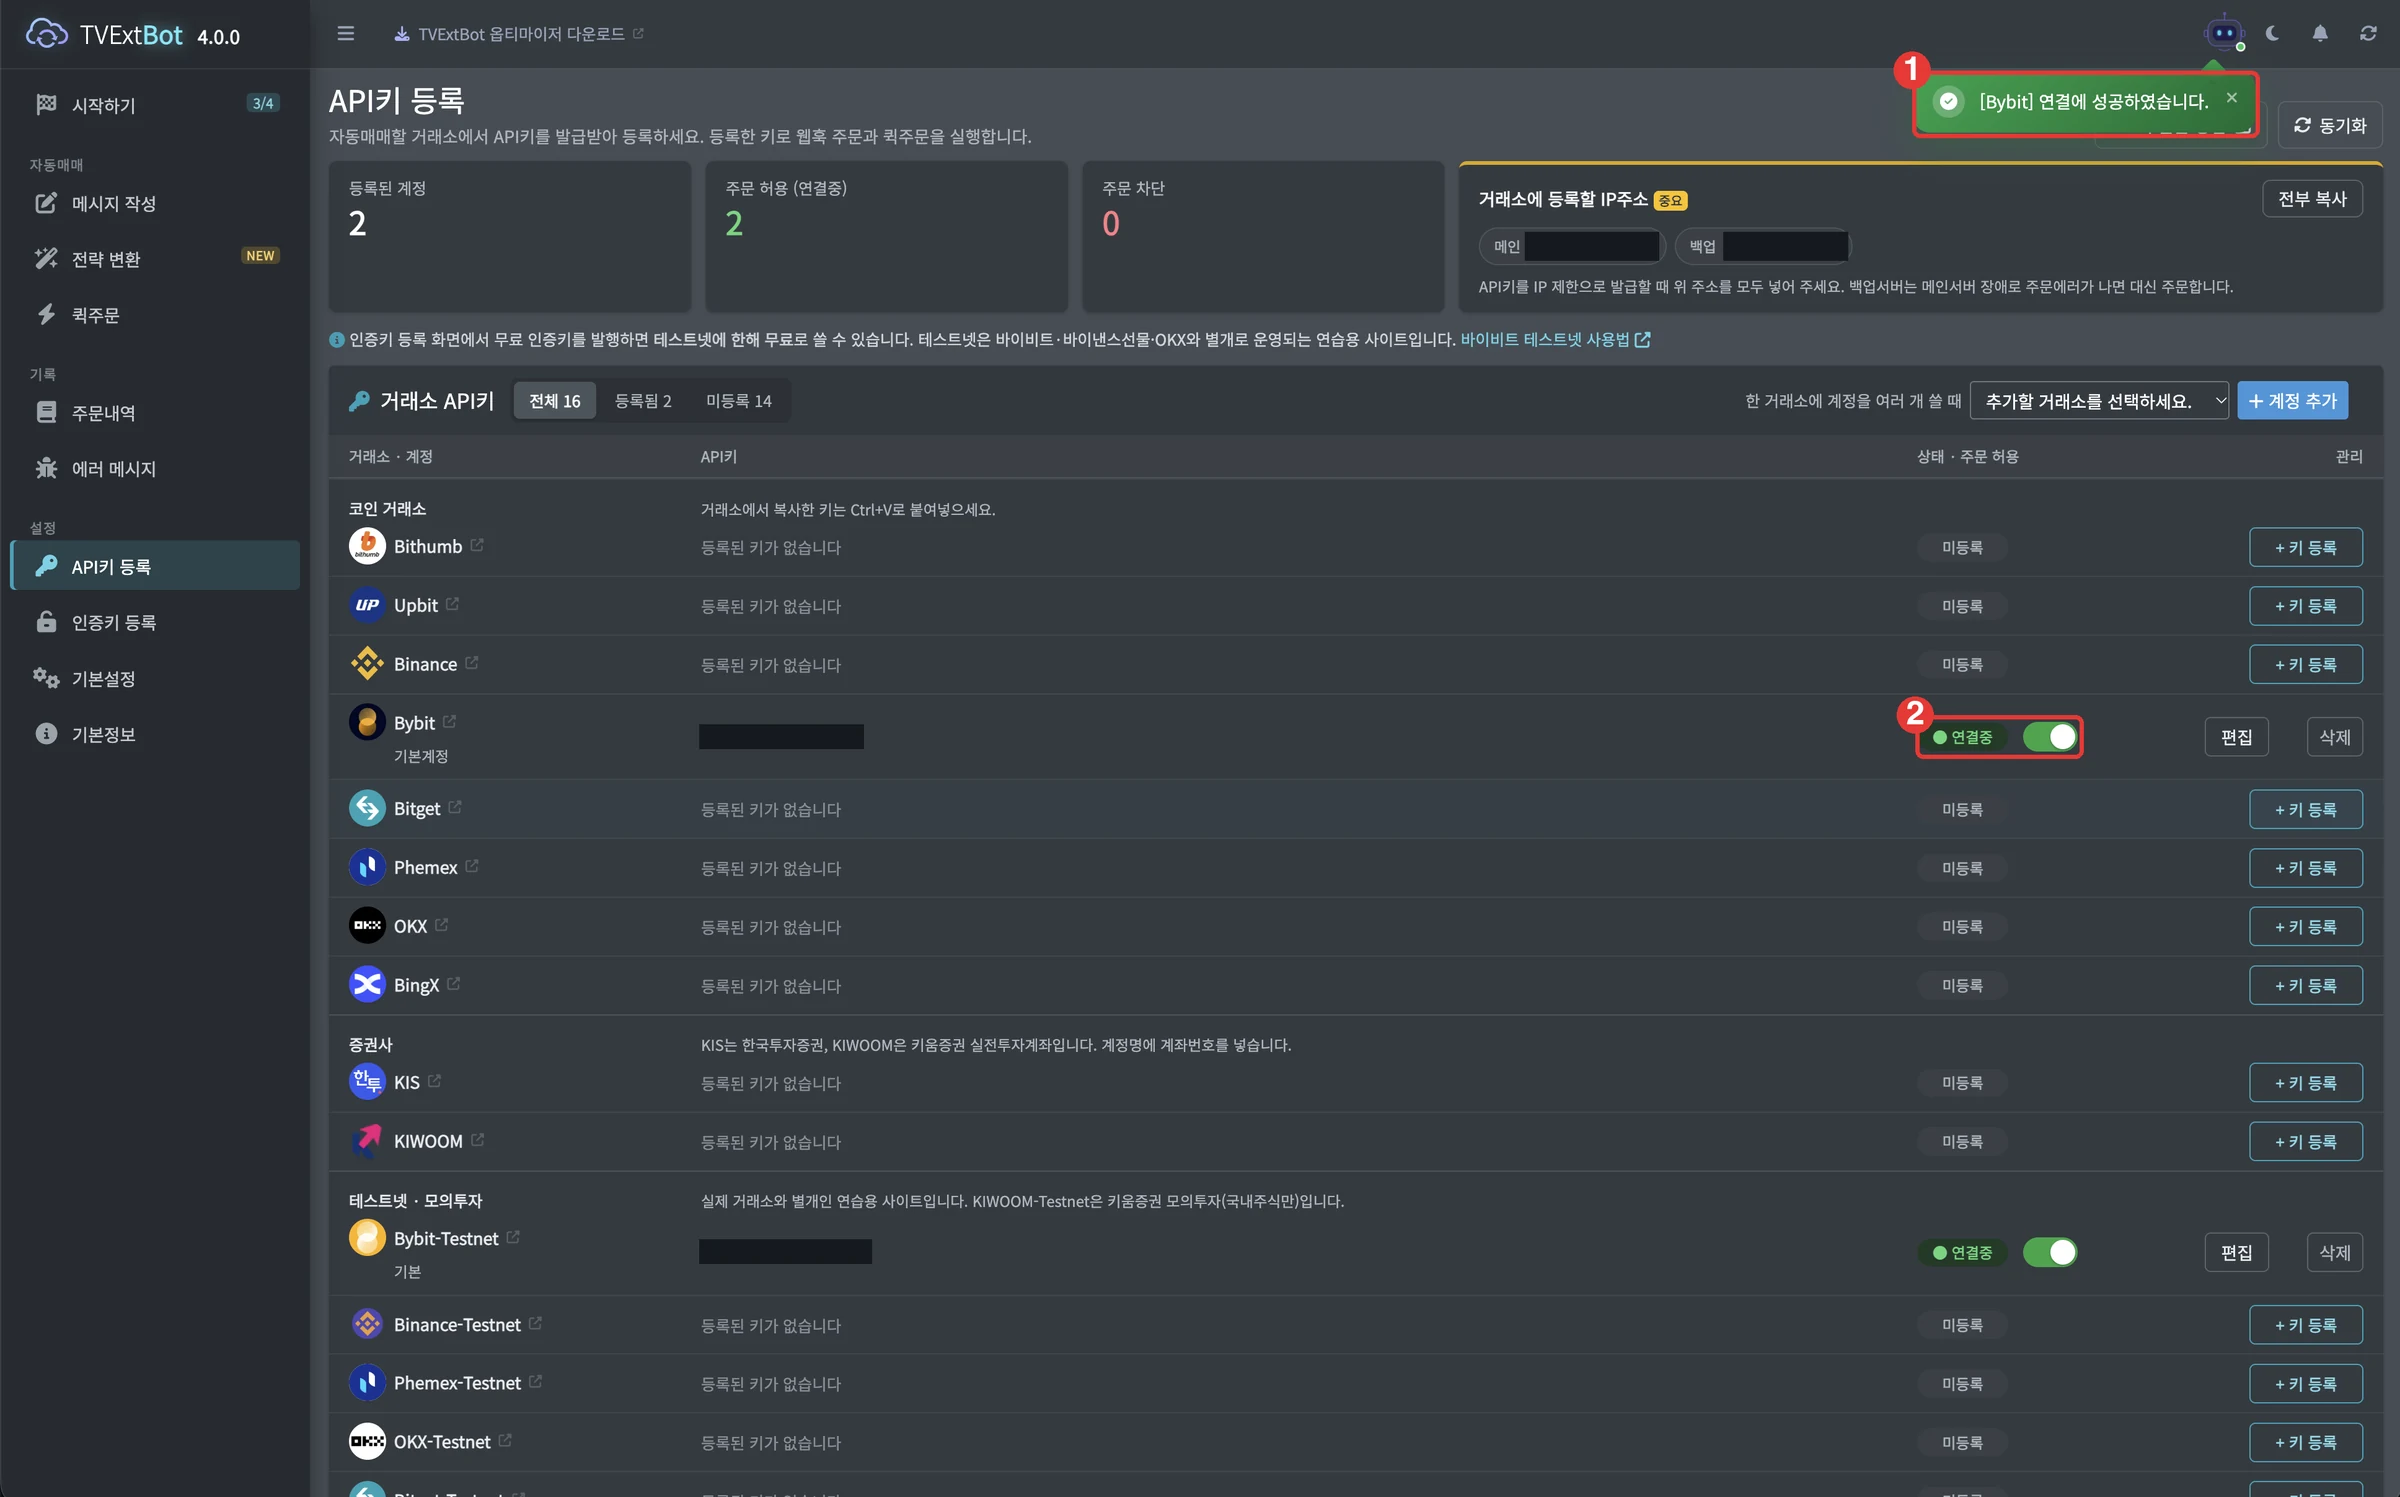Close the Bybit connection success toast
This screenshot has width=2400, height=1497.
pos(2232,97)
